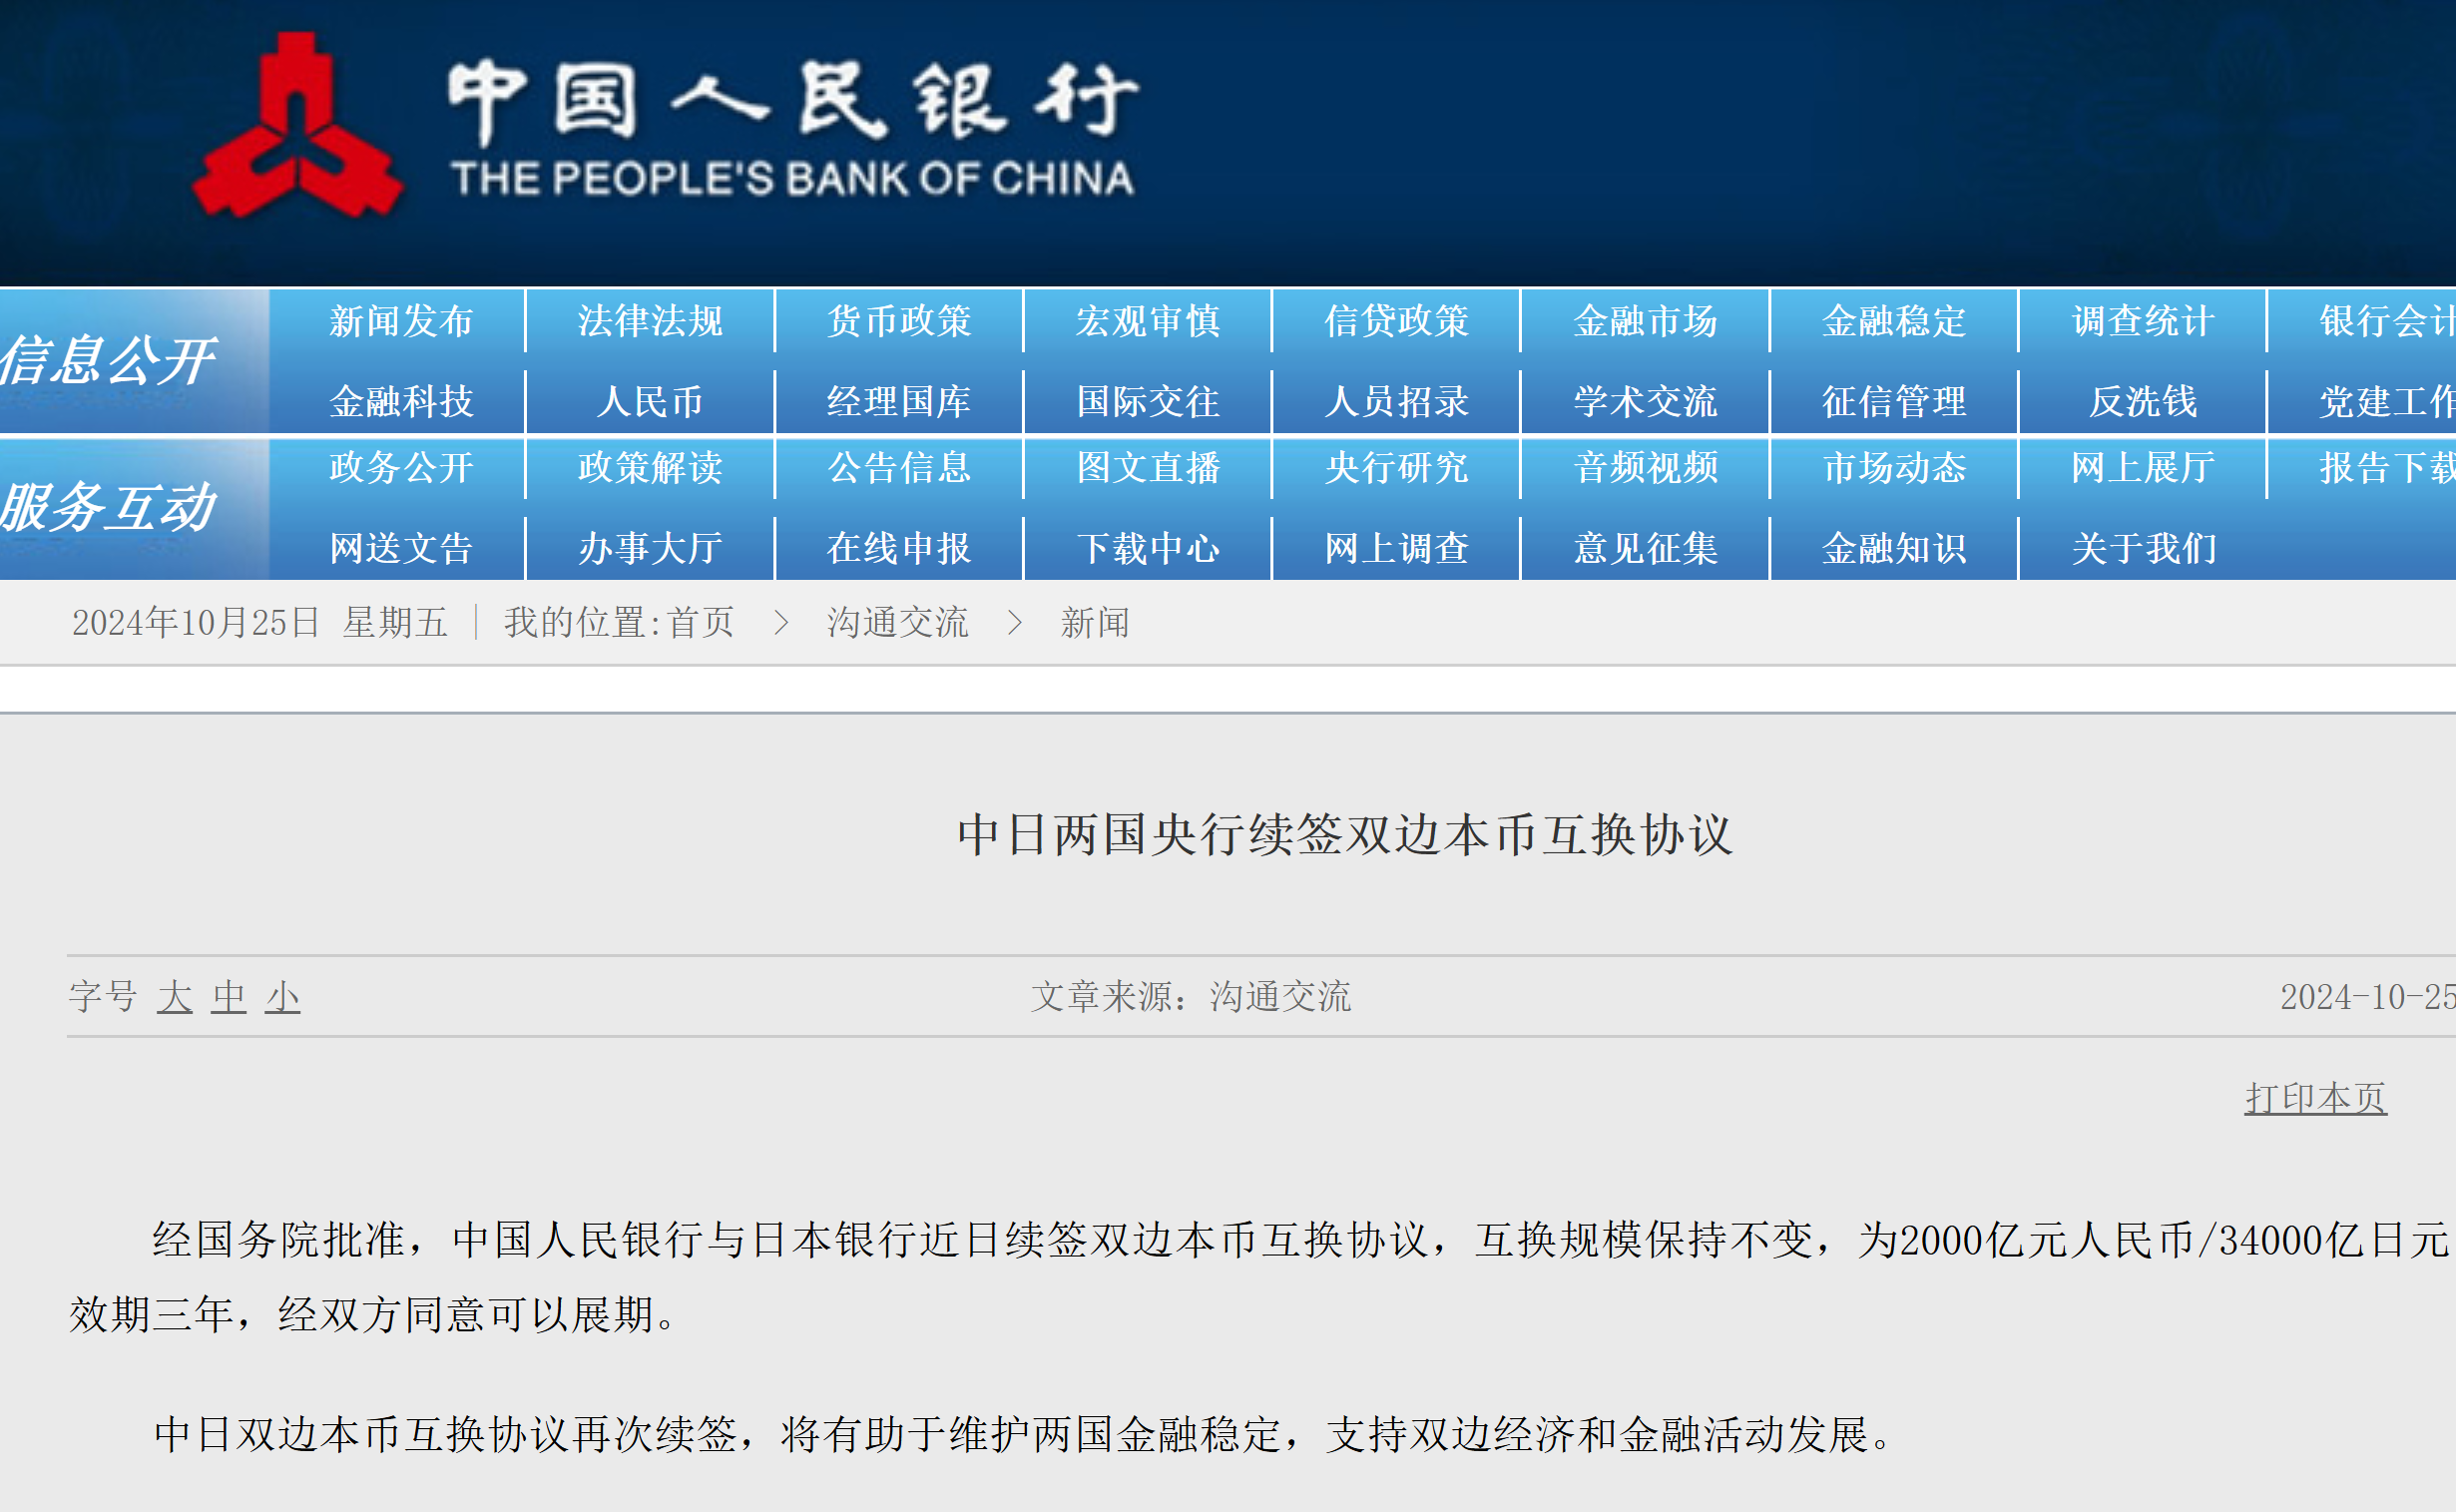Go to the 反洗钱 page

coord(2143,402)
